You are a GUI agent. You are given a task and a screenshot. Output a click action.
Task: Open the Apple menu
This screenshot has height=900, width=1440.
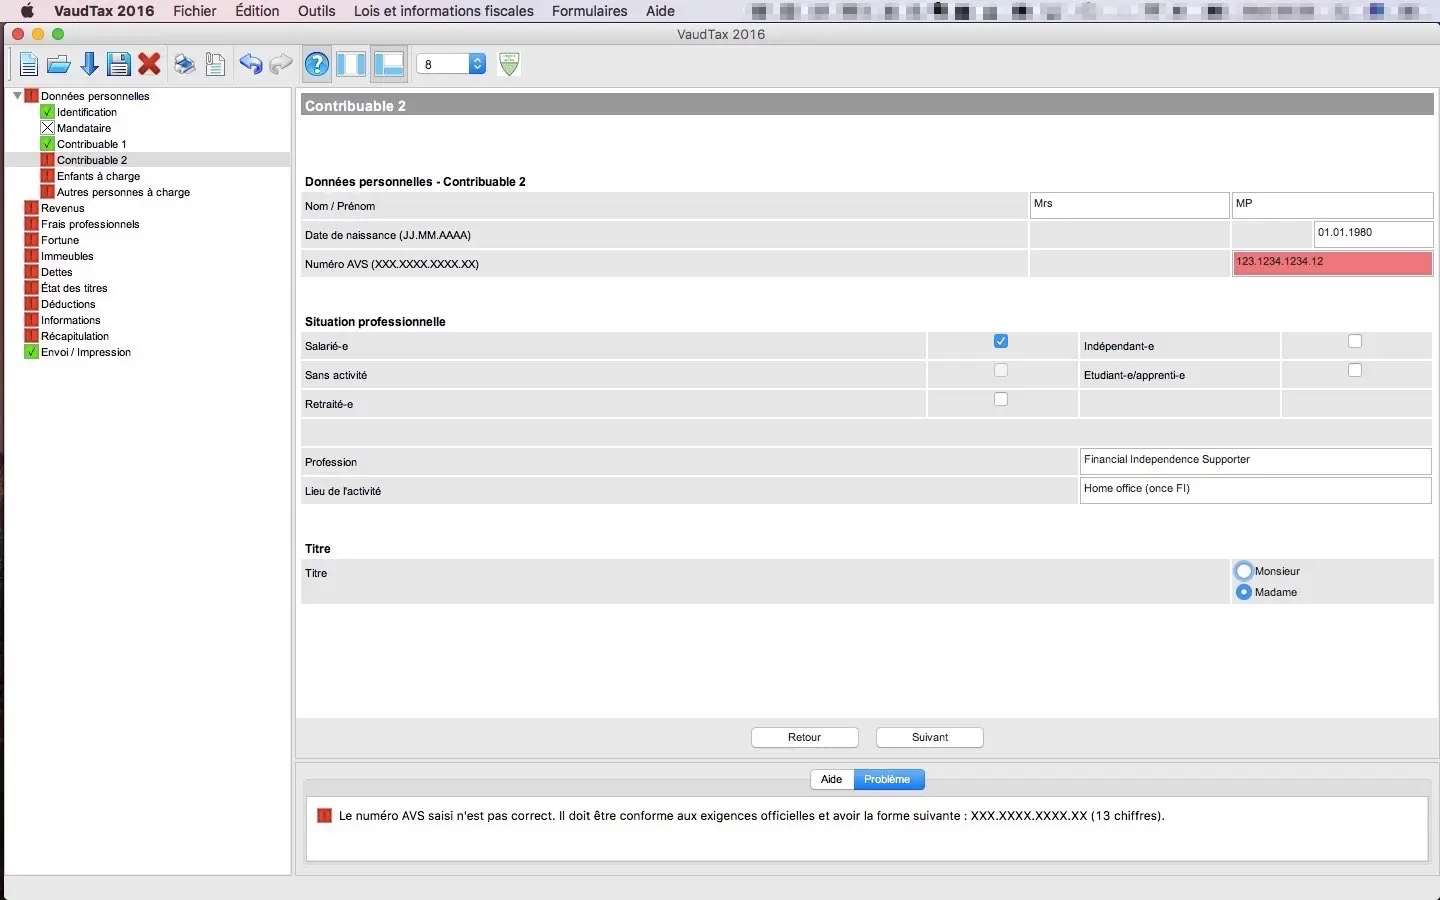tap(27, 11)
